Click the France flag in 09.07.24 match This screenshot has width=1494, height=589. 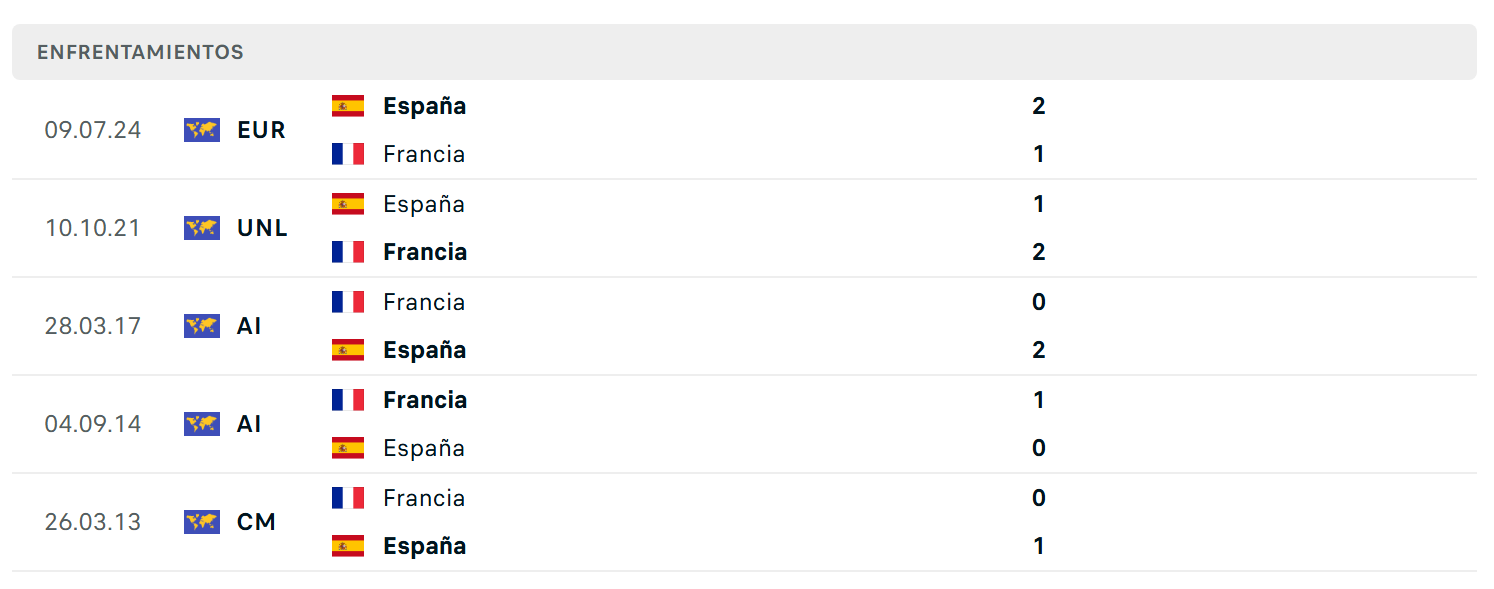[348, 154]
